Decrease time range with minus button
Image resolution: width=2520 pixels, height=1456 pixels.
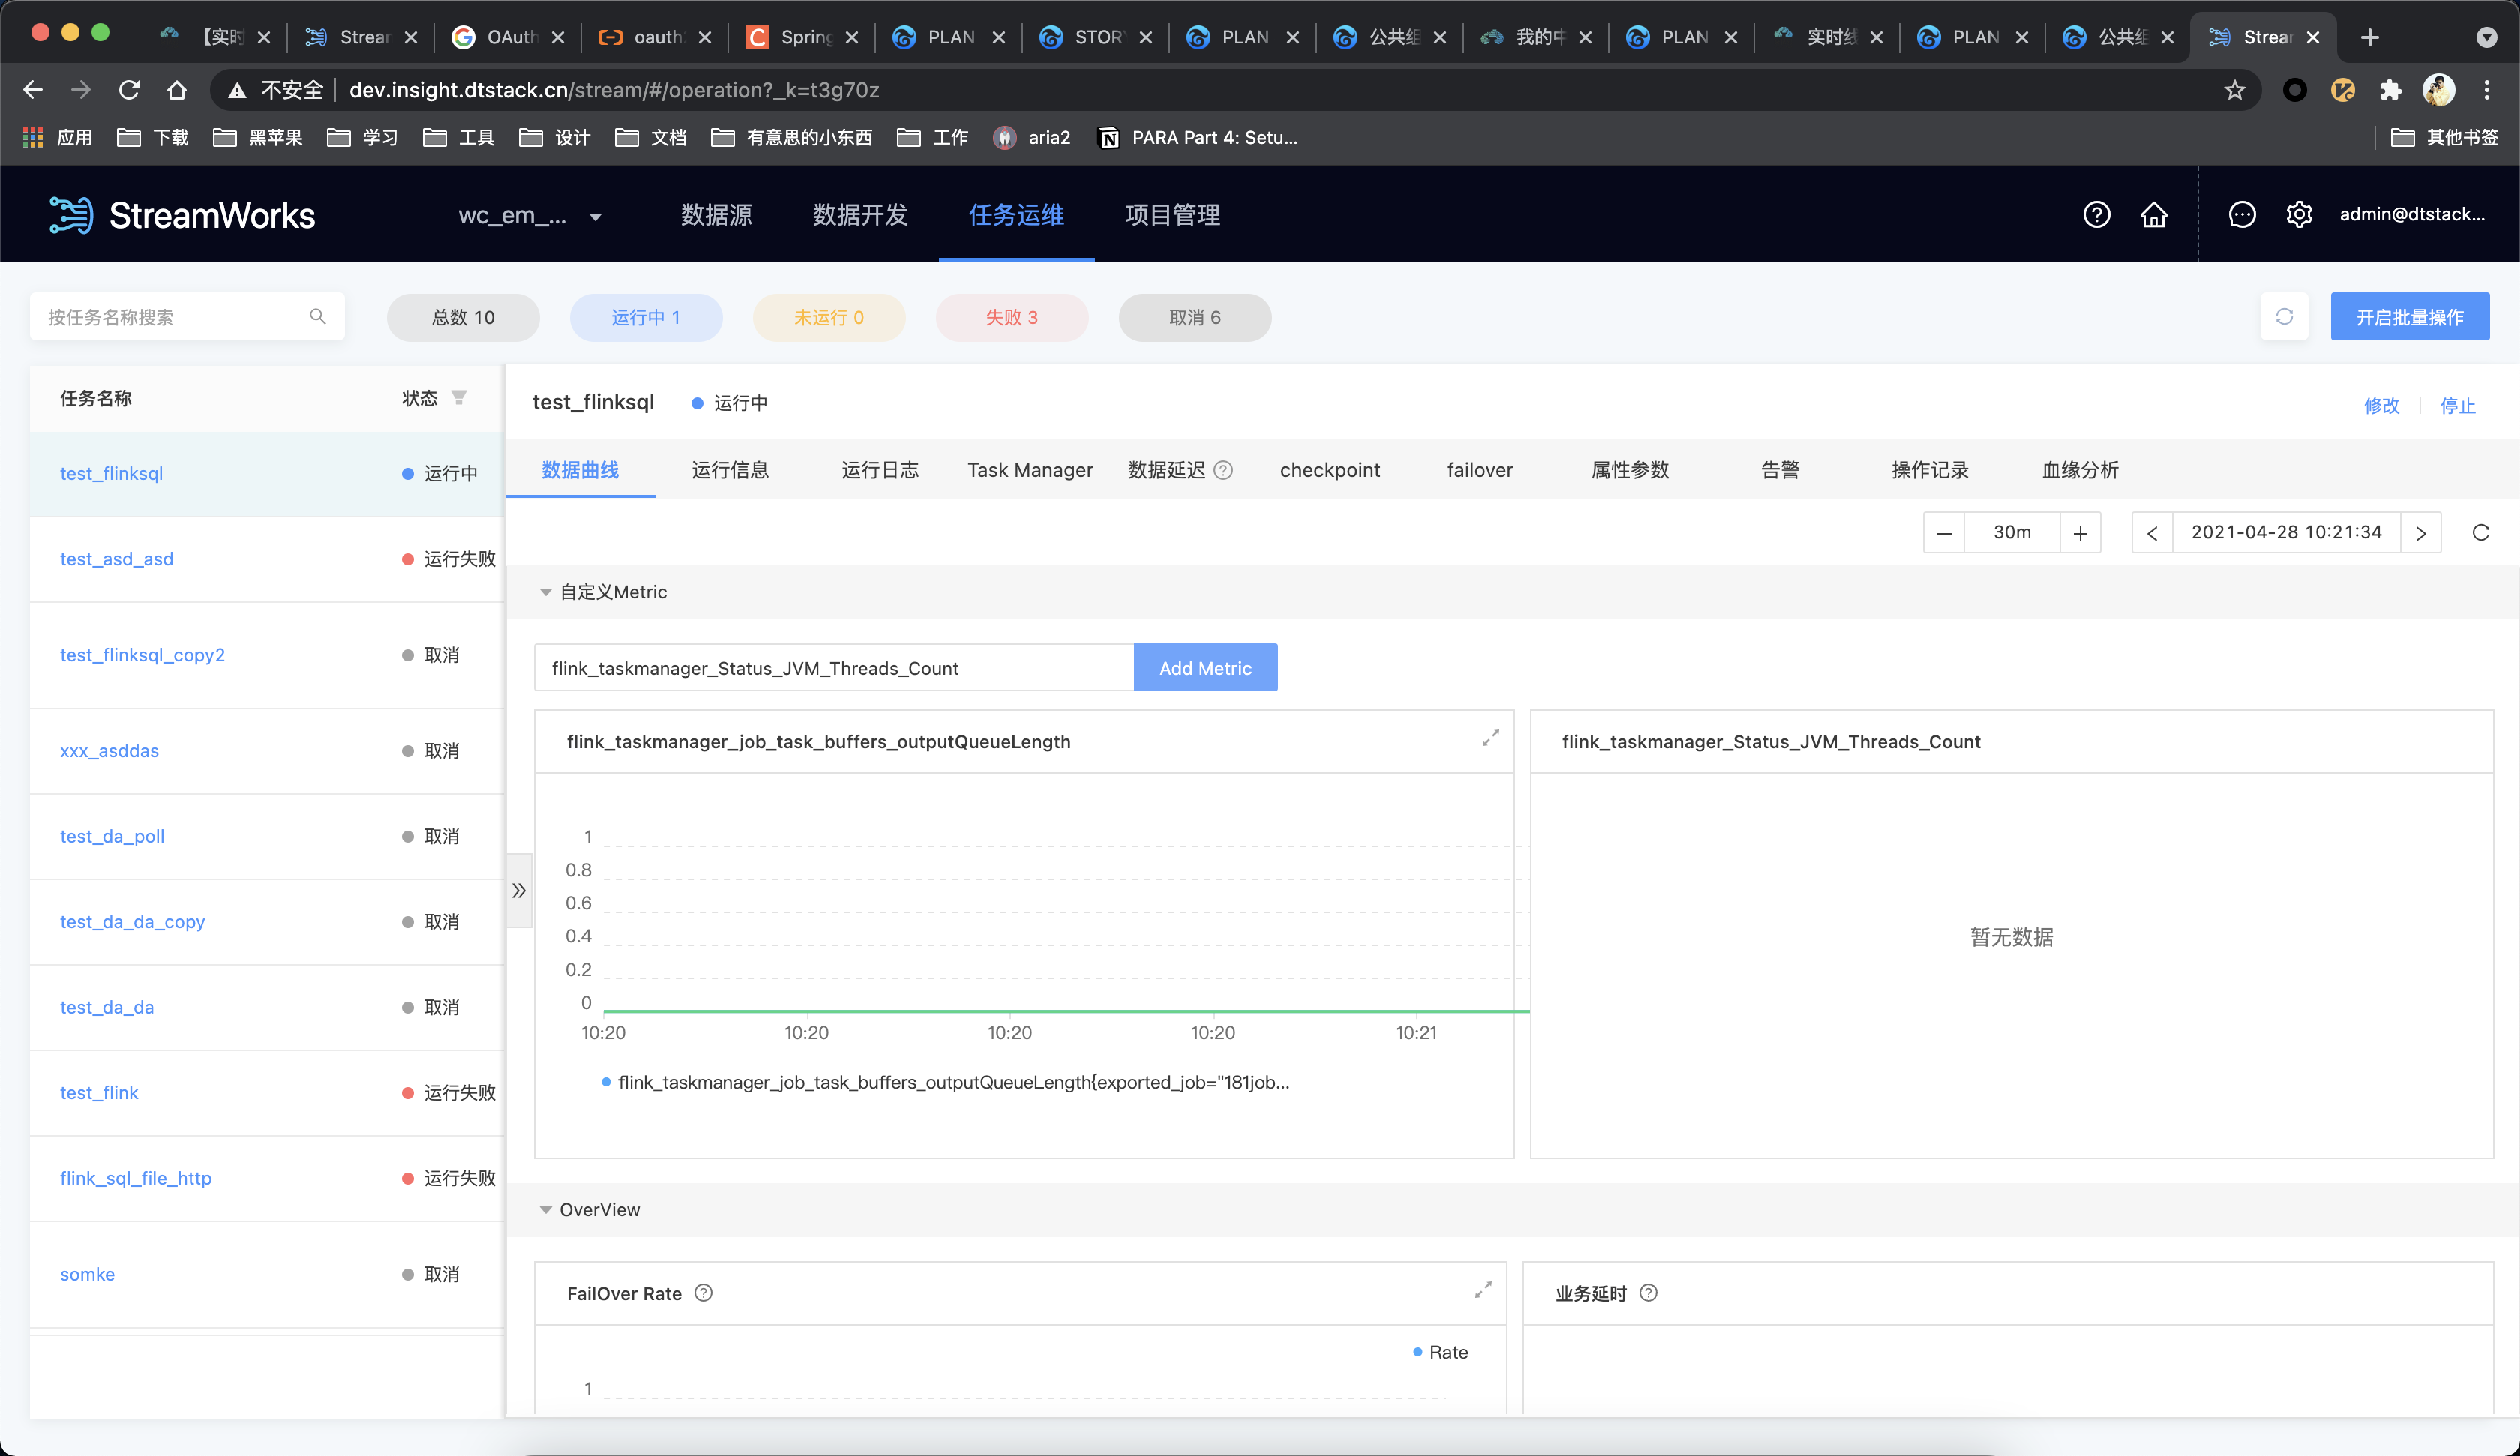[1943, 532]
